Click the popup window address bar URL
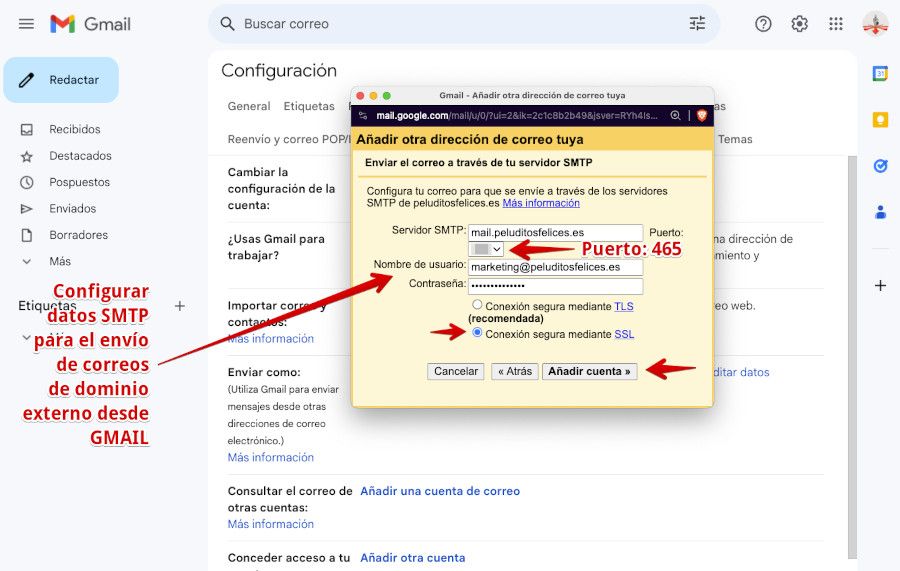The image size is (900, 571). tap(517, 115)
